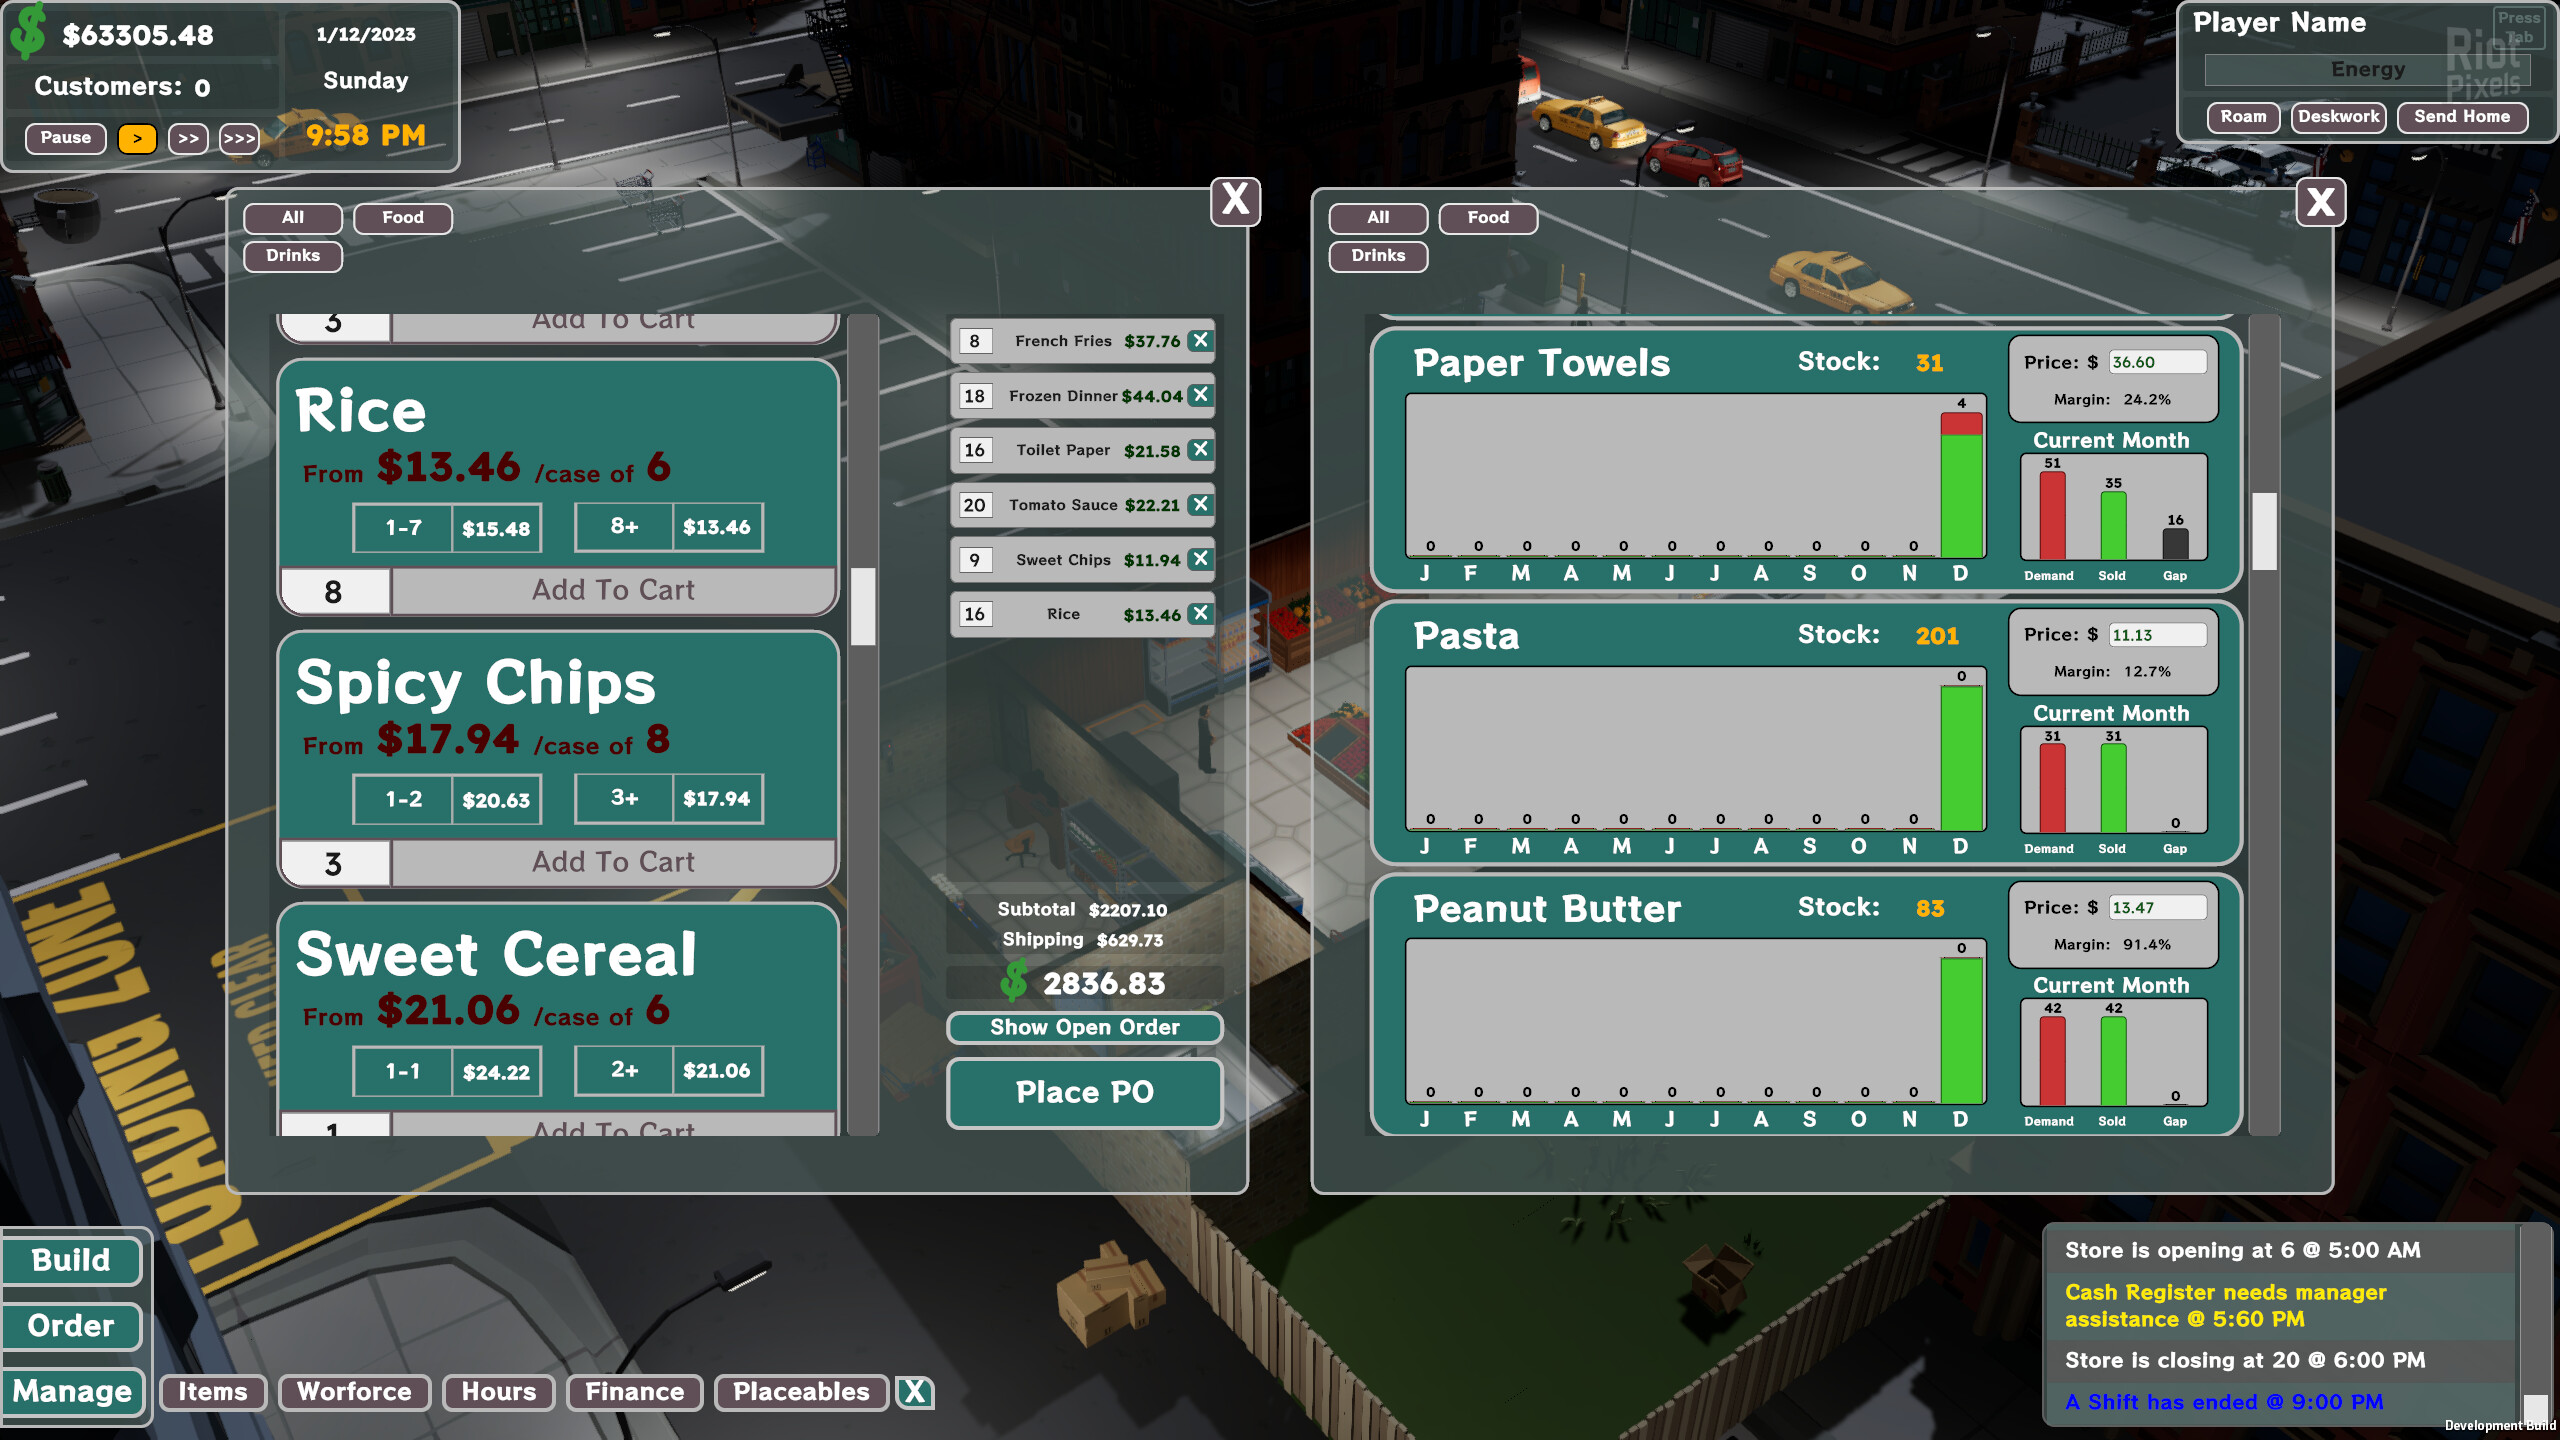Remove Sweet Chips from the cart
Viewport: 2560px width, 1440px height.
(1201, 559)
